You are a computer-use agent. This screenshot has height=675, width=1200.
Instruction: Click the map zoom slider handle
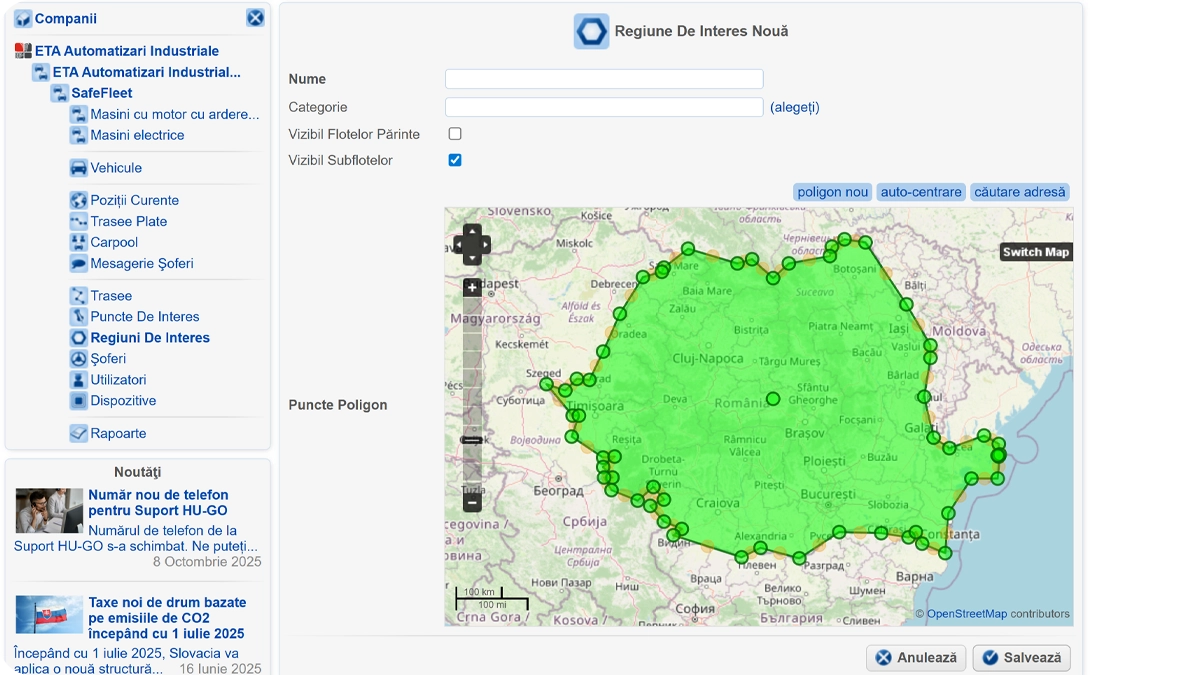click(x=472, y=440)
